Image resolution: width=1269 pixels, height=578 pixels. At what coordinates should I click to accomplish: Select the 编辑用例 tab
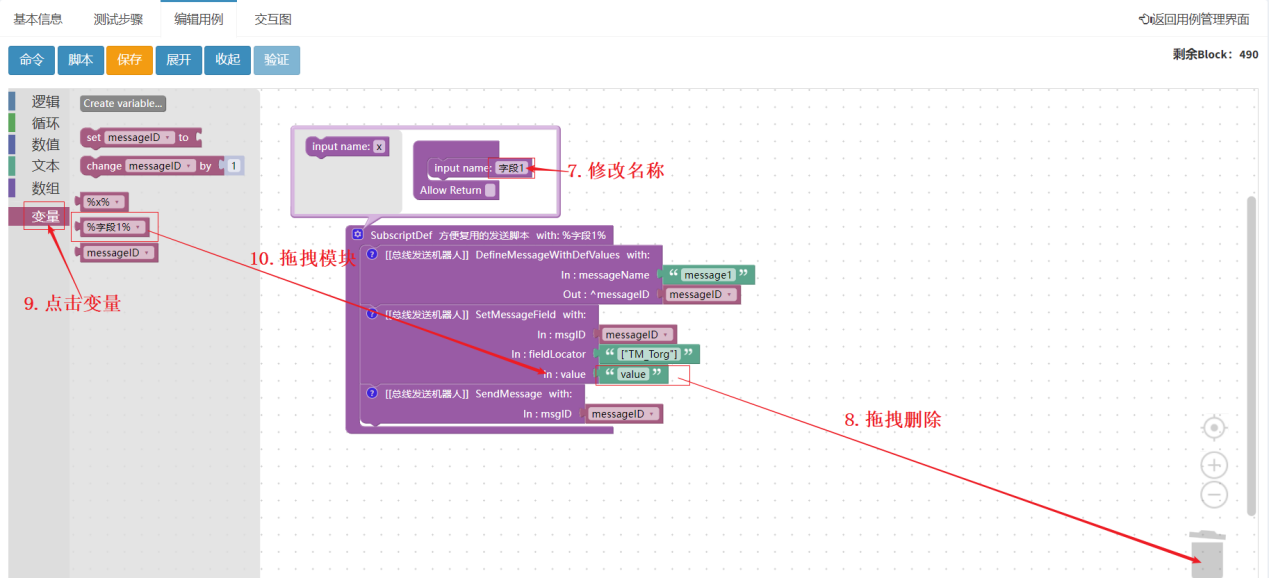[x=198, y=19]
